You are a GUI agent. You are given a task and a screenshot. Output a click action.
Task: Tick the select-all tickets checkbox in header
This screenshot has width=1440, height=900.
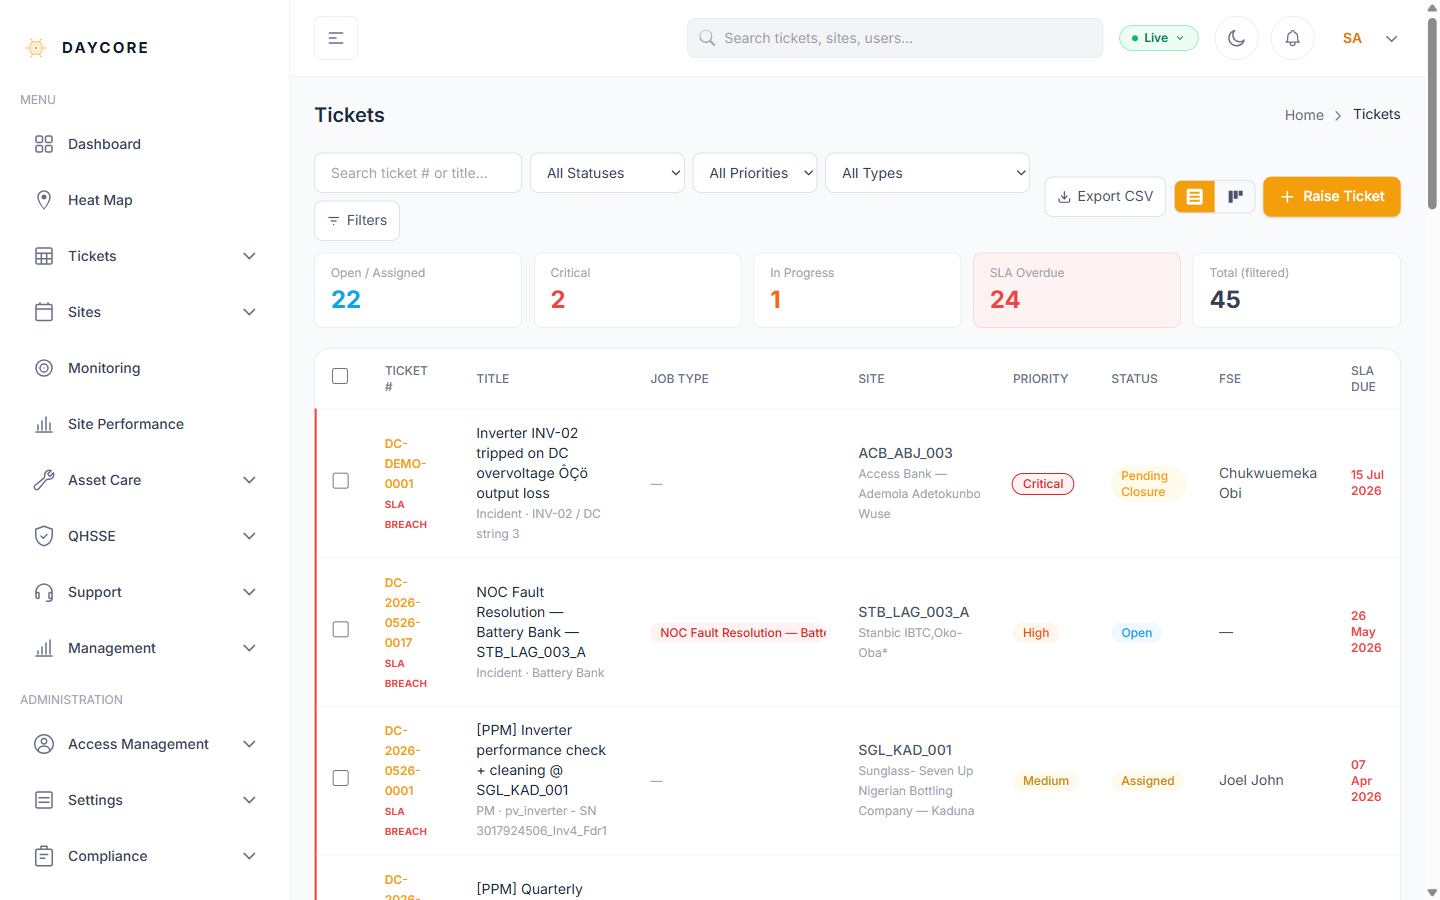point(340,376)
